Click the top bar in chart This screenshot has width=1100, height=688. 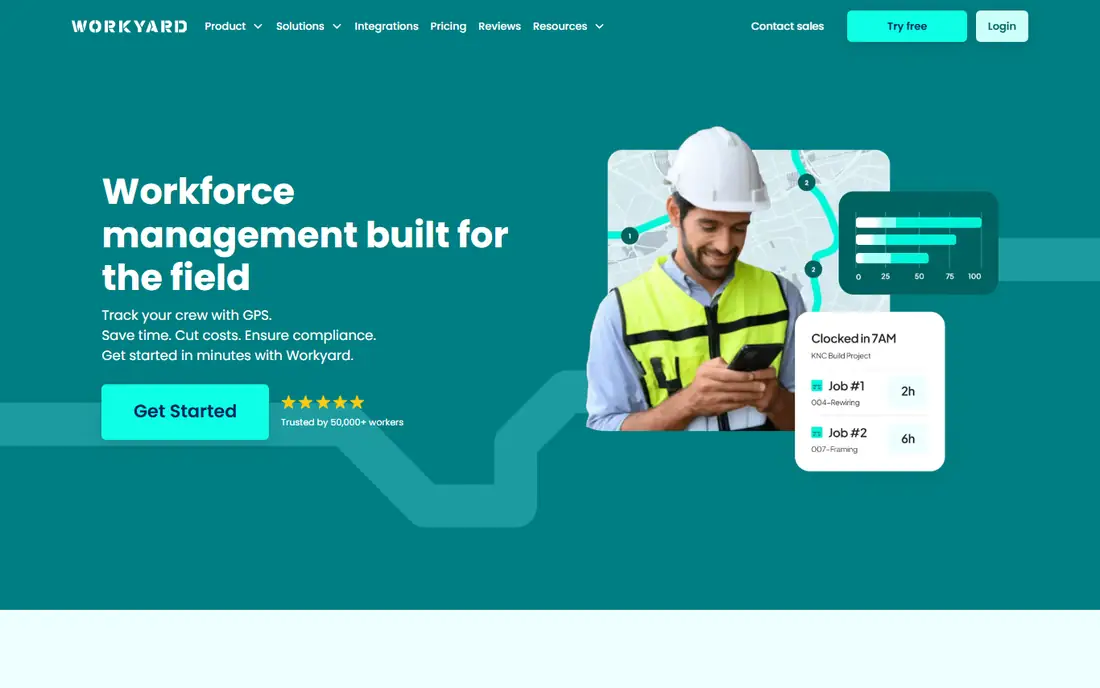tap(918, 222)
